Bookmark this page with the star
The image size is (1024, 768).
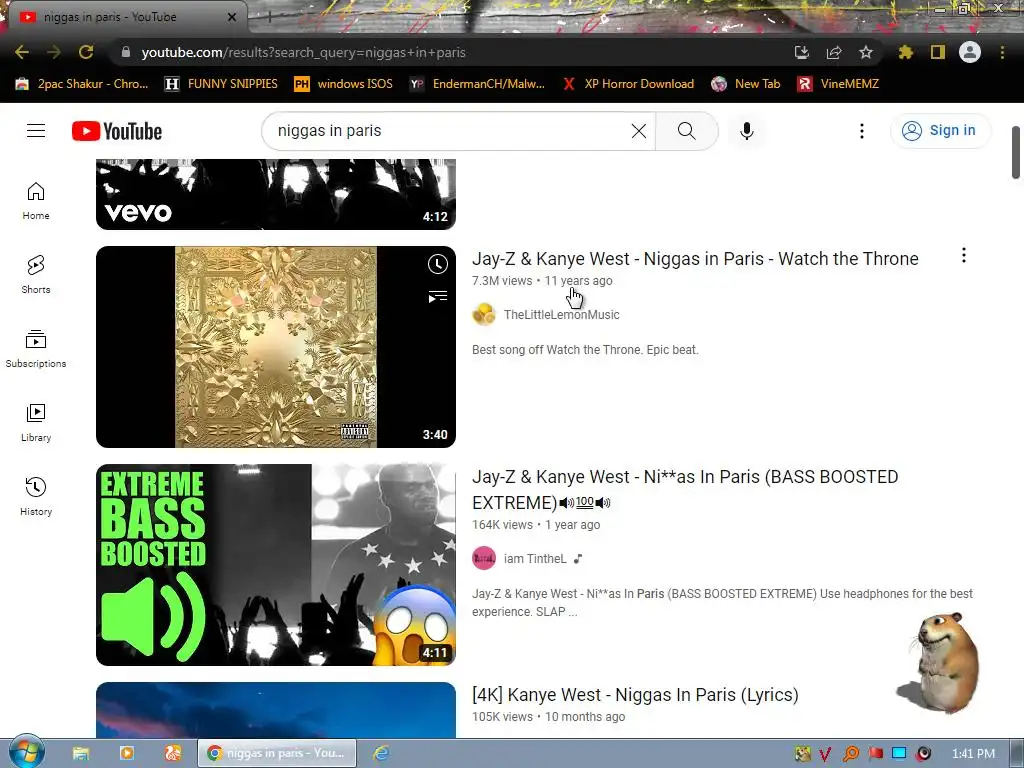tap(866, 52)
